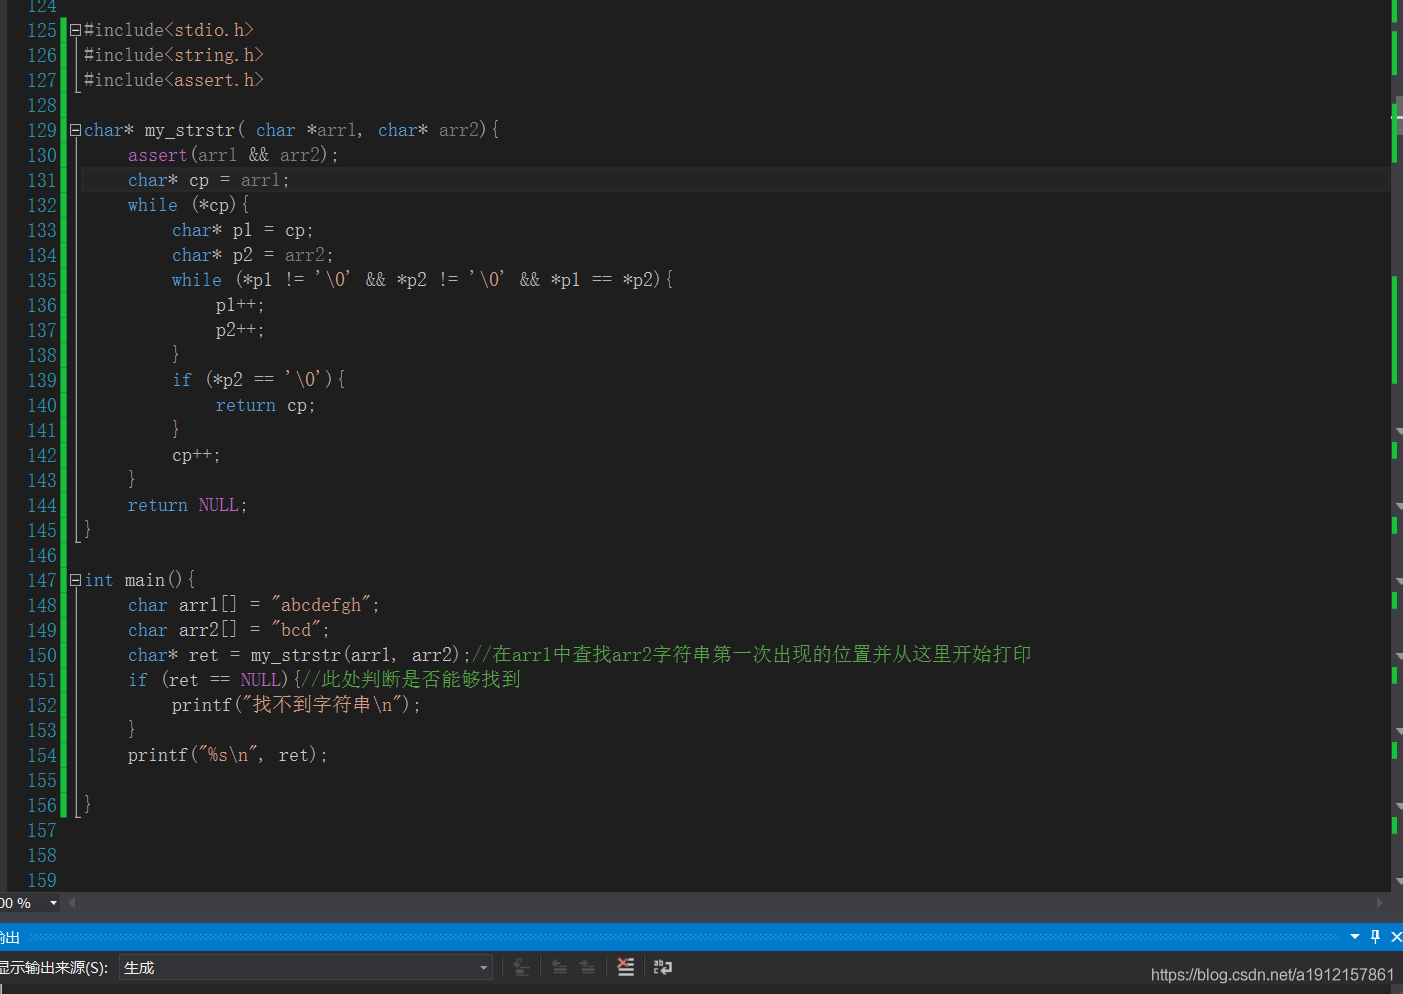Click the blog.csdn.net URL text
The height and width of the screenshot is (994, 1403).
[x=1272, y=975]
